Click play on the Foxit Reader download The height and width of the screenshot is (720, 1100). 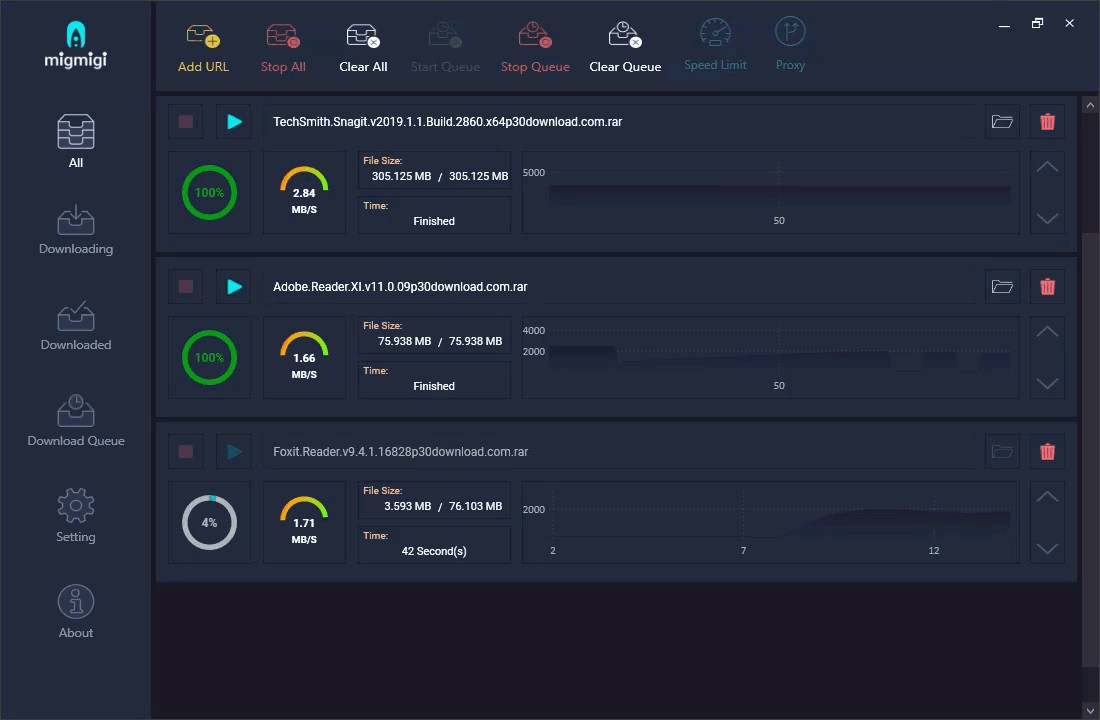(234, 451)
